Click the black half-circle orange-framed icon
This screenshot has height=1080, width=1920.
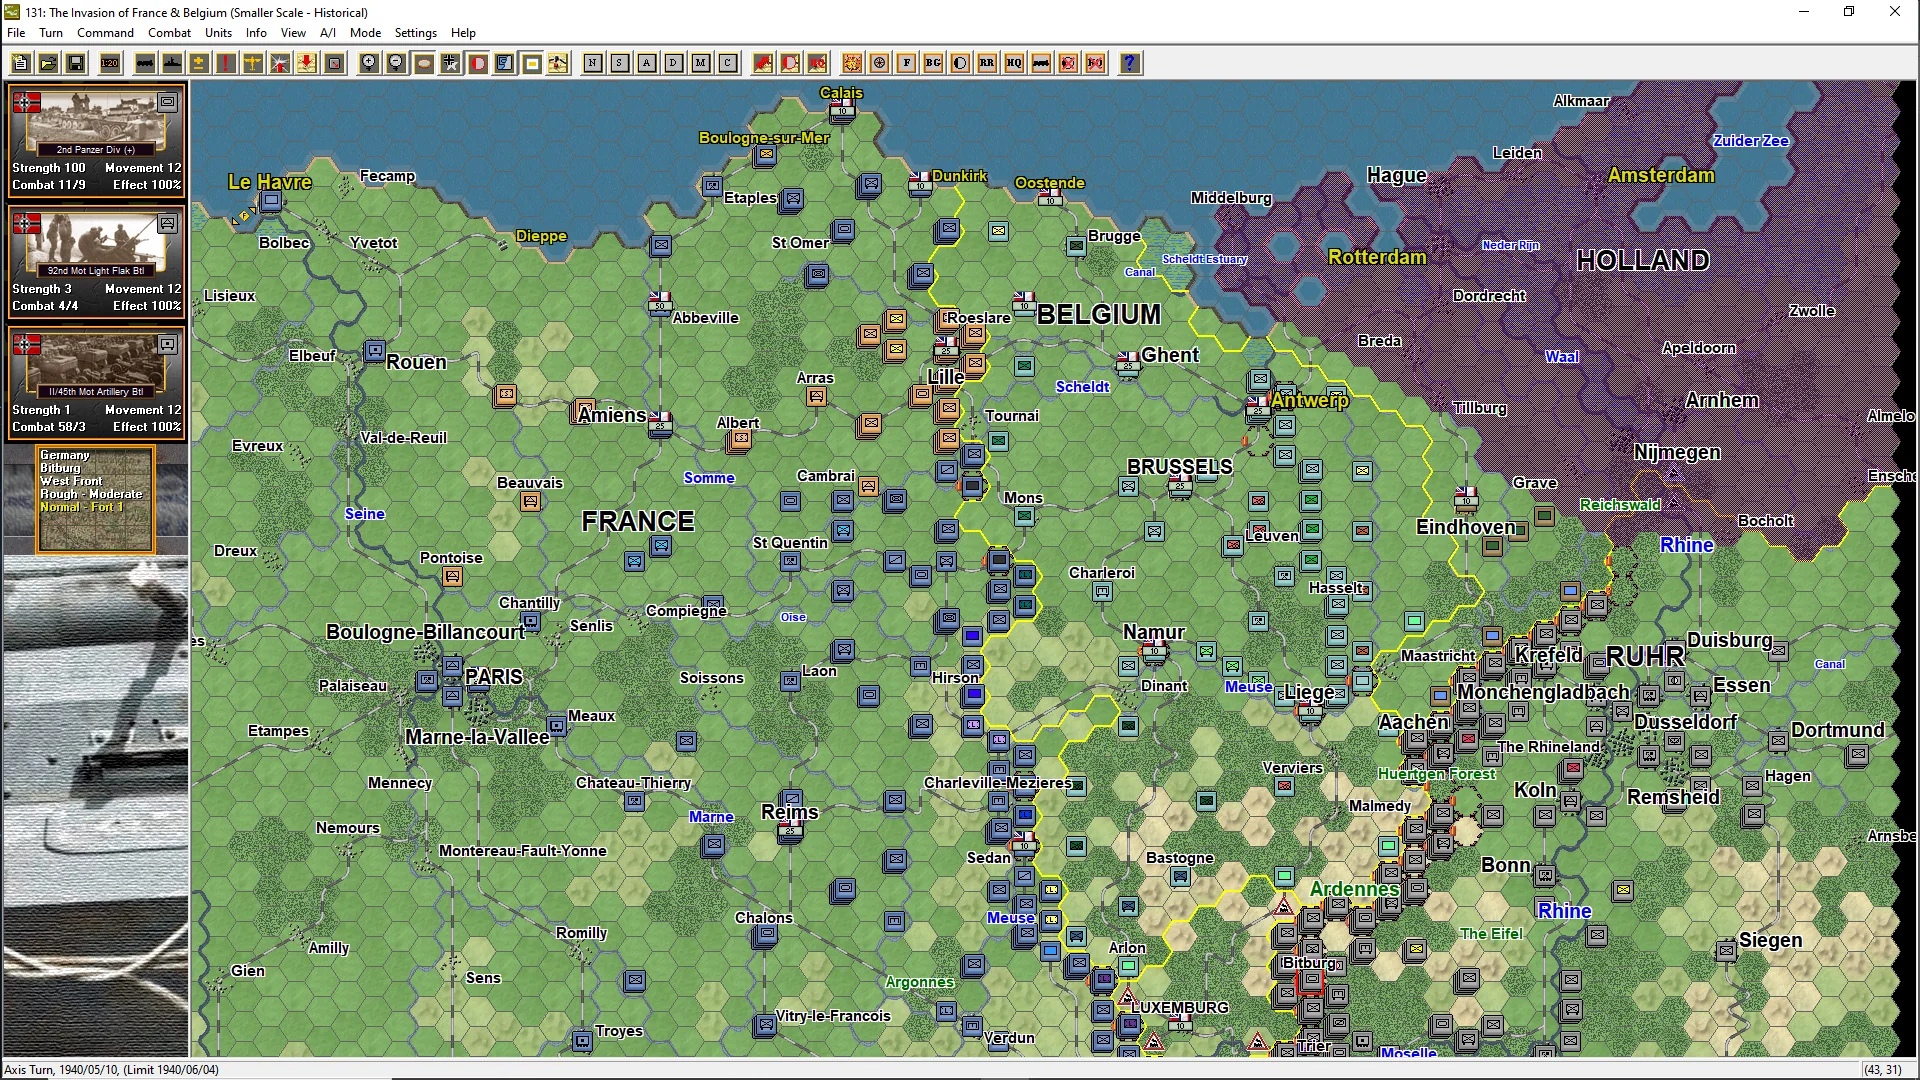pyautogui.click(x=960, y=63)
